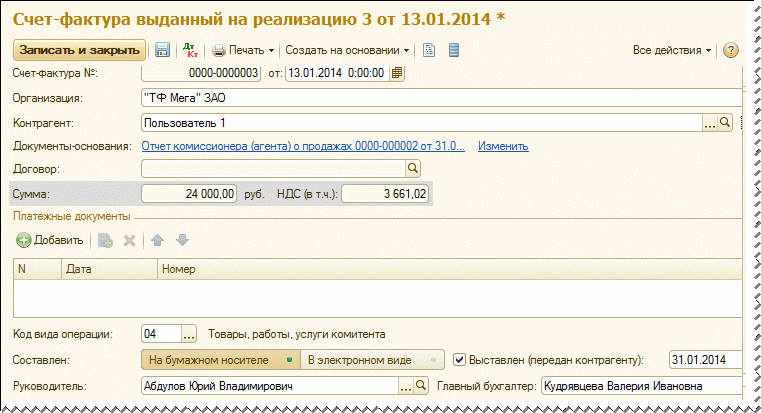Select В электронном виде option
761x413 pixels.
coord(372,360)
